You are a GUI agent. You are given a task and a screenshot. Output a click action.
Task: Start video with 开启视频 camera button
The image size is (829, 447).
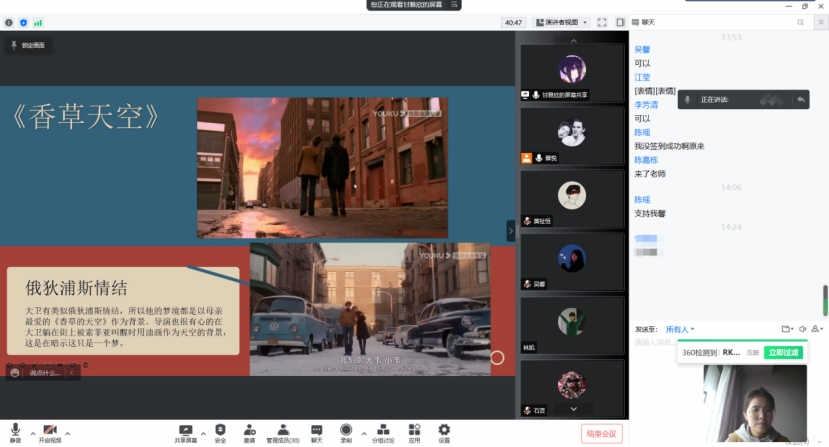point(50,432)
